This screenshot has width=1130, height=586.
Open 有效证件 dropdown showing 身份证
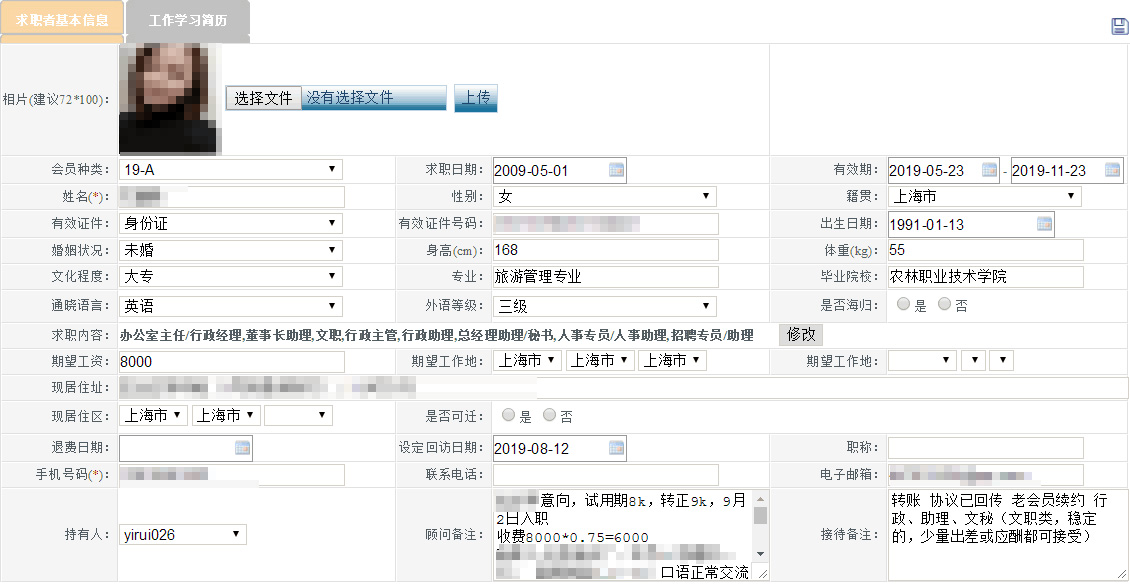231,223
